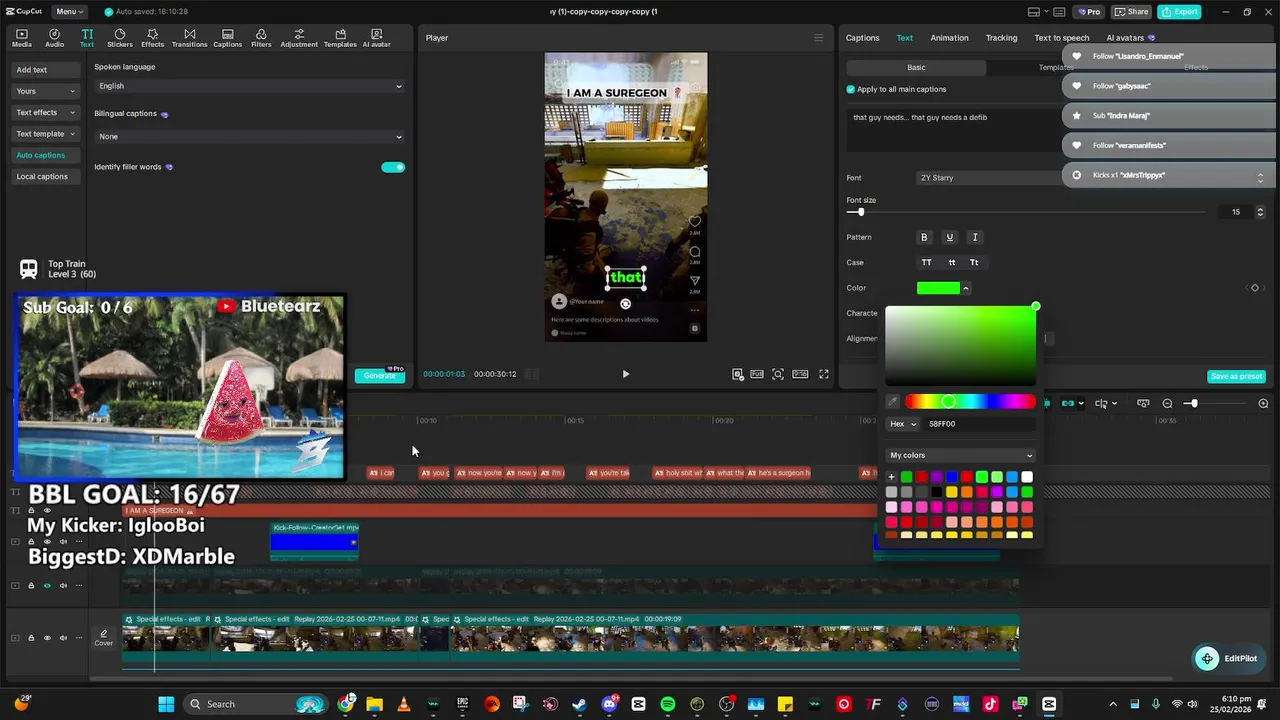Image resolution: width=1280 pixels, height=720 pixels.
Task: Open the Hex color format dropdown
Action: [x=903, y=424]
